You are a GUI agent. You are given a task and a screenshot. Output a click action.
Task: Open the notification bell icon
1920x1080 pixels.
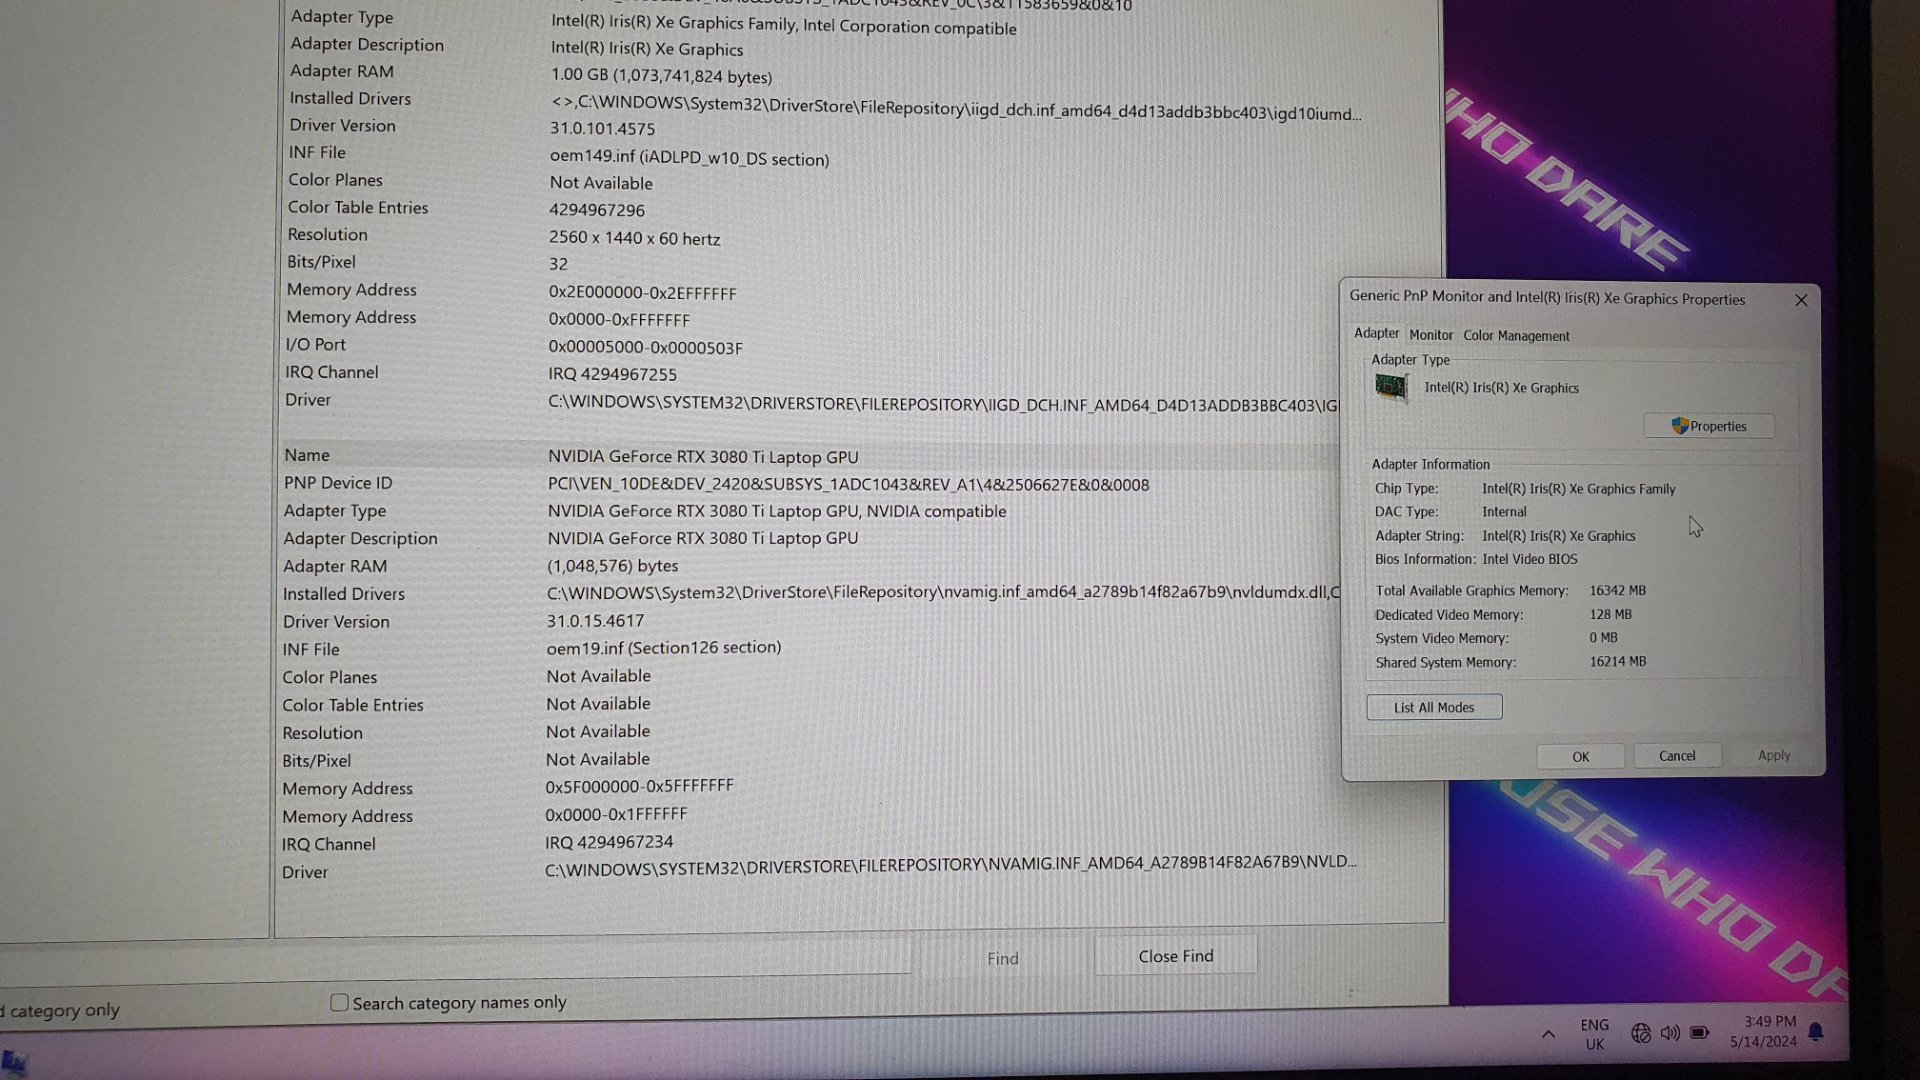[x=1816, y=1032]
